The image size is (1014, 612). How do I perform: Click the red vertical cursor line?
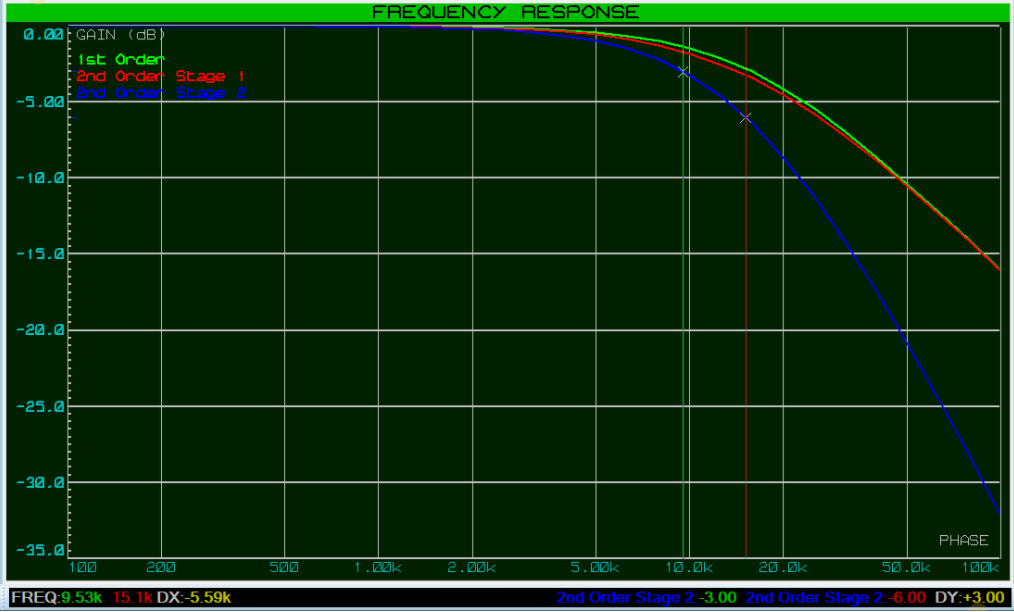pyautogui.click(x=746, y=300)
